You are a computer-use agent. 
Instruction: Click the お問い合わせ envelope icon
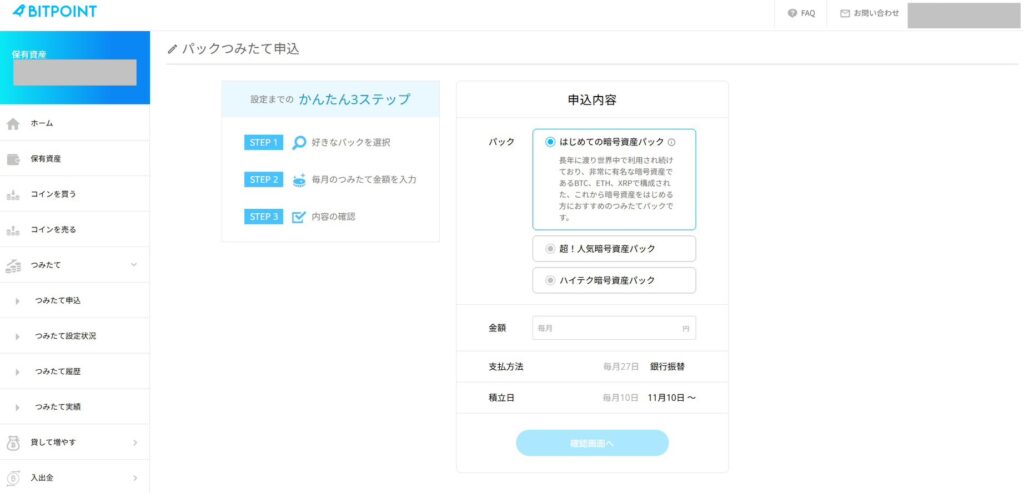point(845,13)
